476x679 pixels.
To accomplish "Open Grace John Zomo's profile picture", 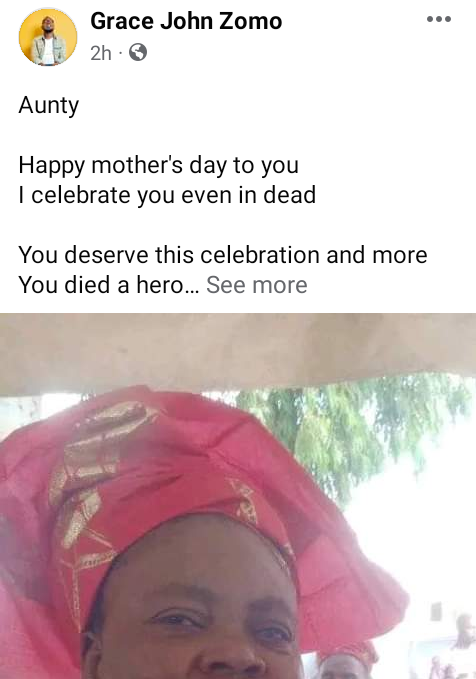I will [48, 37].
